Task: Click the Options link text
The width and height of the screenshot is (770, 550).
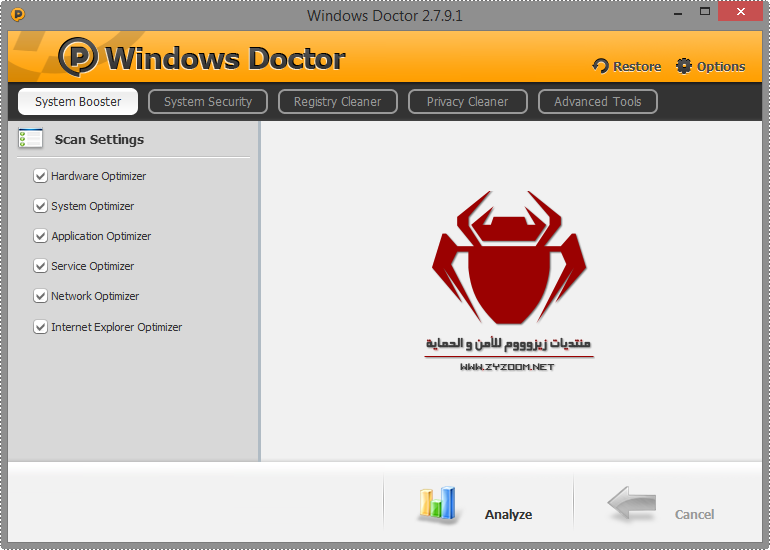Action: (x=721, y=66)
